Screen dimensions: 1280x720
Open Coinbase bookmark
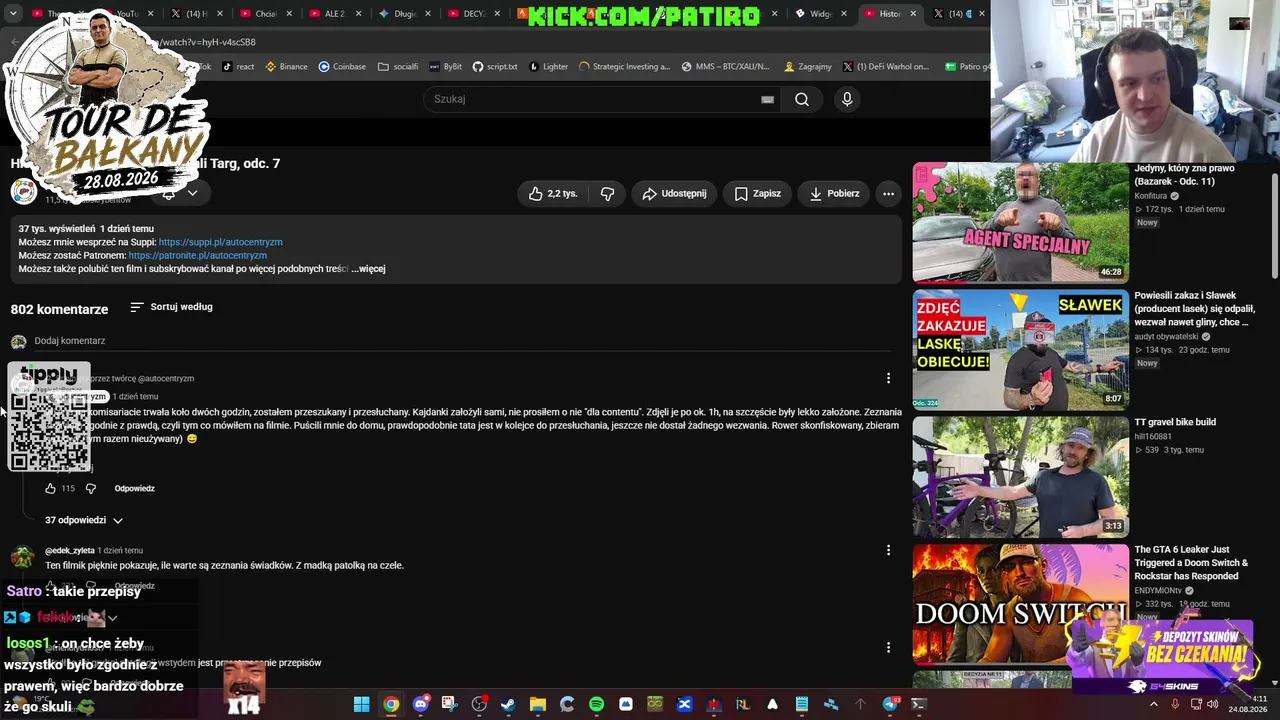(x=342, y=67)
